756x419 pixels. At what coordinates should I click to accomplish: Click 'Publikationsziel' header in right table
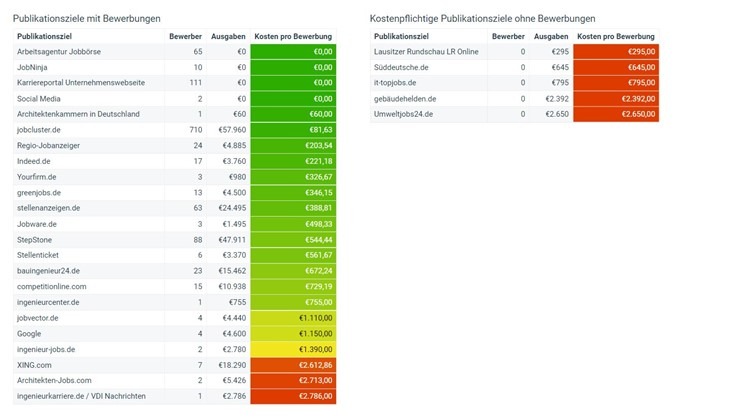click(x=401, y=36)
